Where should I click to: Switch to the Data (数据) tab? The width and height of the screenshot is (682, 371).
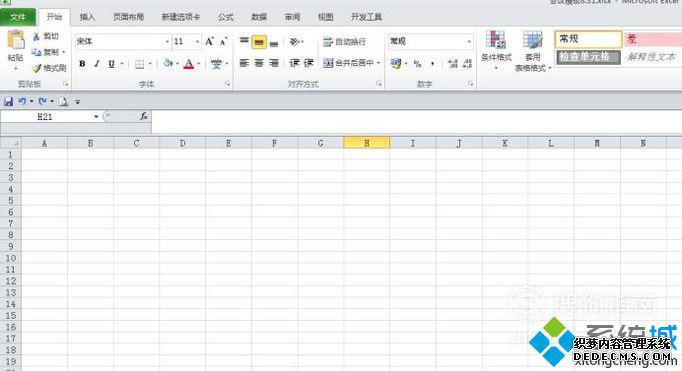[x=259, y=17]
